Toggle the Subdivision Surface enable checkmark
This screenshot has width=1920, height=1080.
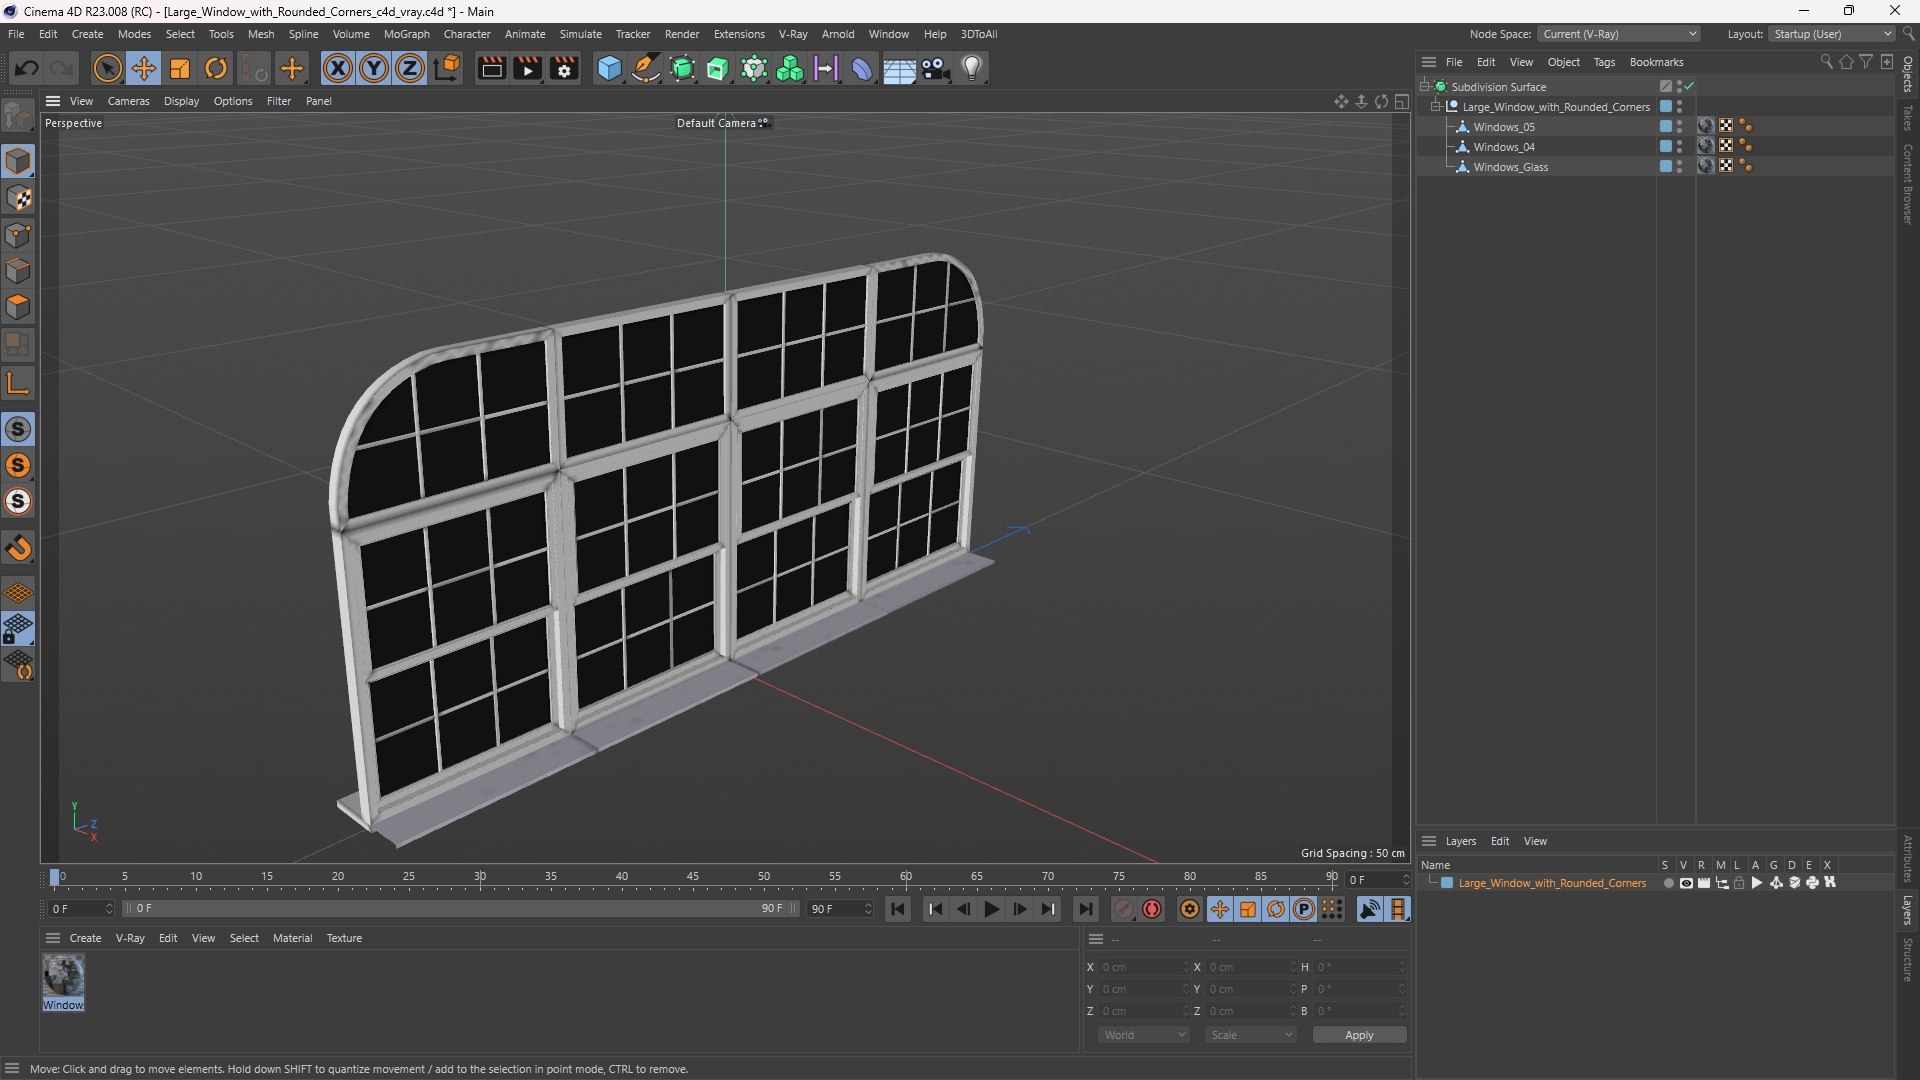(x=1689, y=87)
